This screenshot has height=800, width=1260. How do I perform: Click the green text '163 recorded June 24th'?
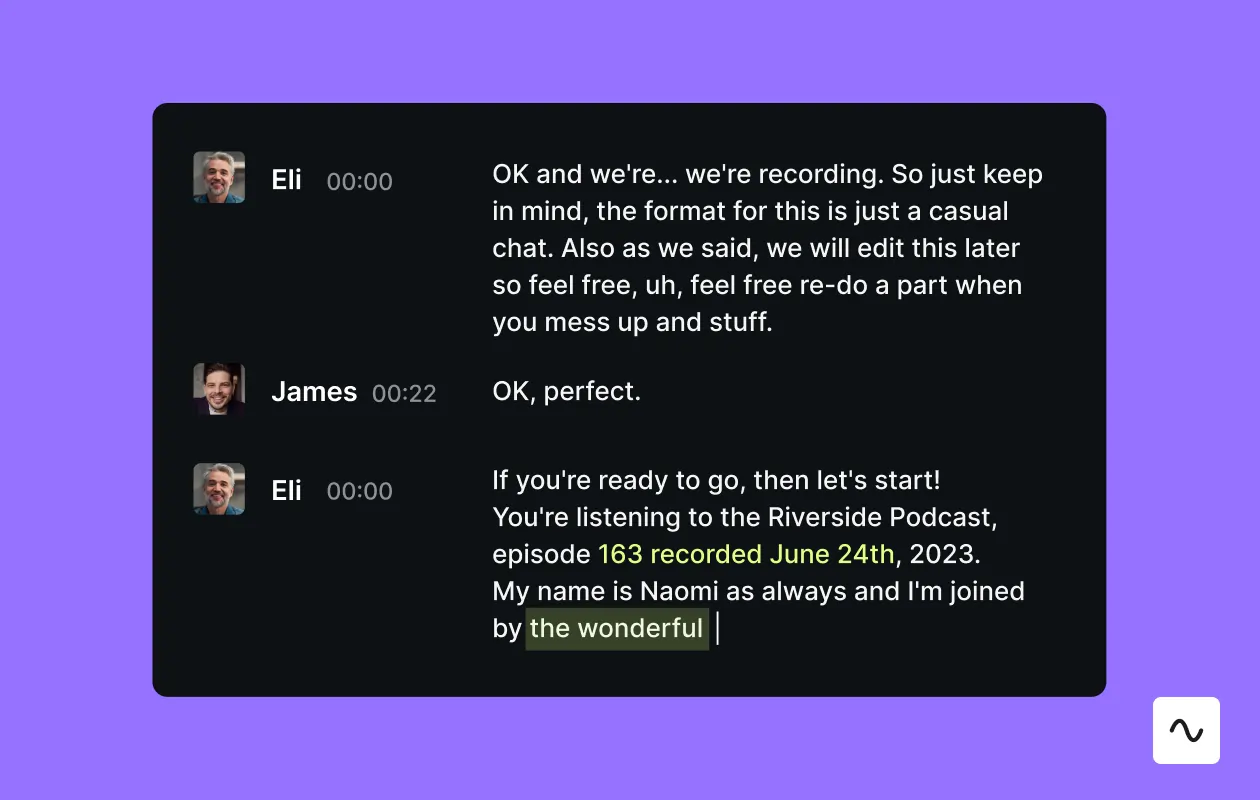click(747, 553)
